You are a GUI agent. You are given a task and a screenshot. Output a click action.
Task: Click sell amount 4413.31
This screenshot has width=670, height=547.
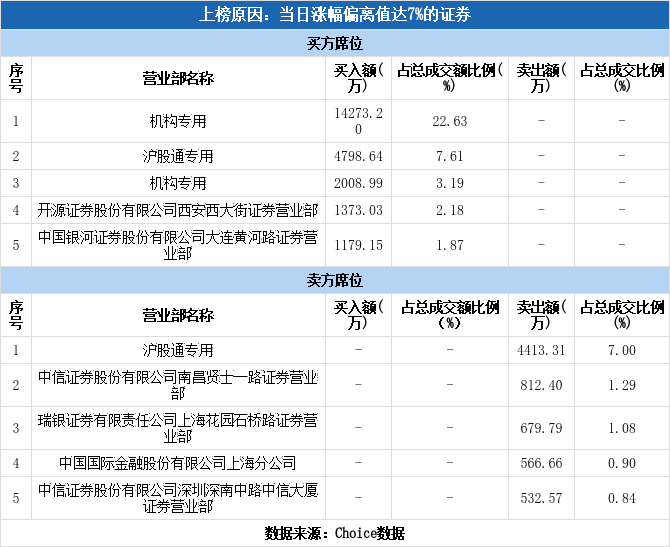coord(541,350)
